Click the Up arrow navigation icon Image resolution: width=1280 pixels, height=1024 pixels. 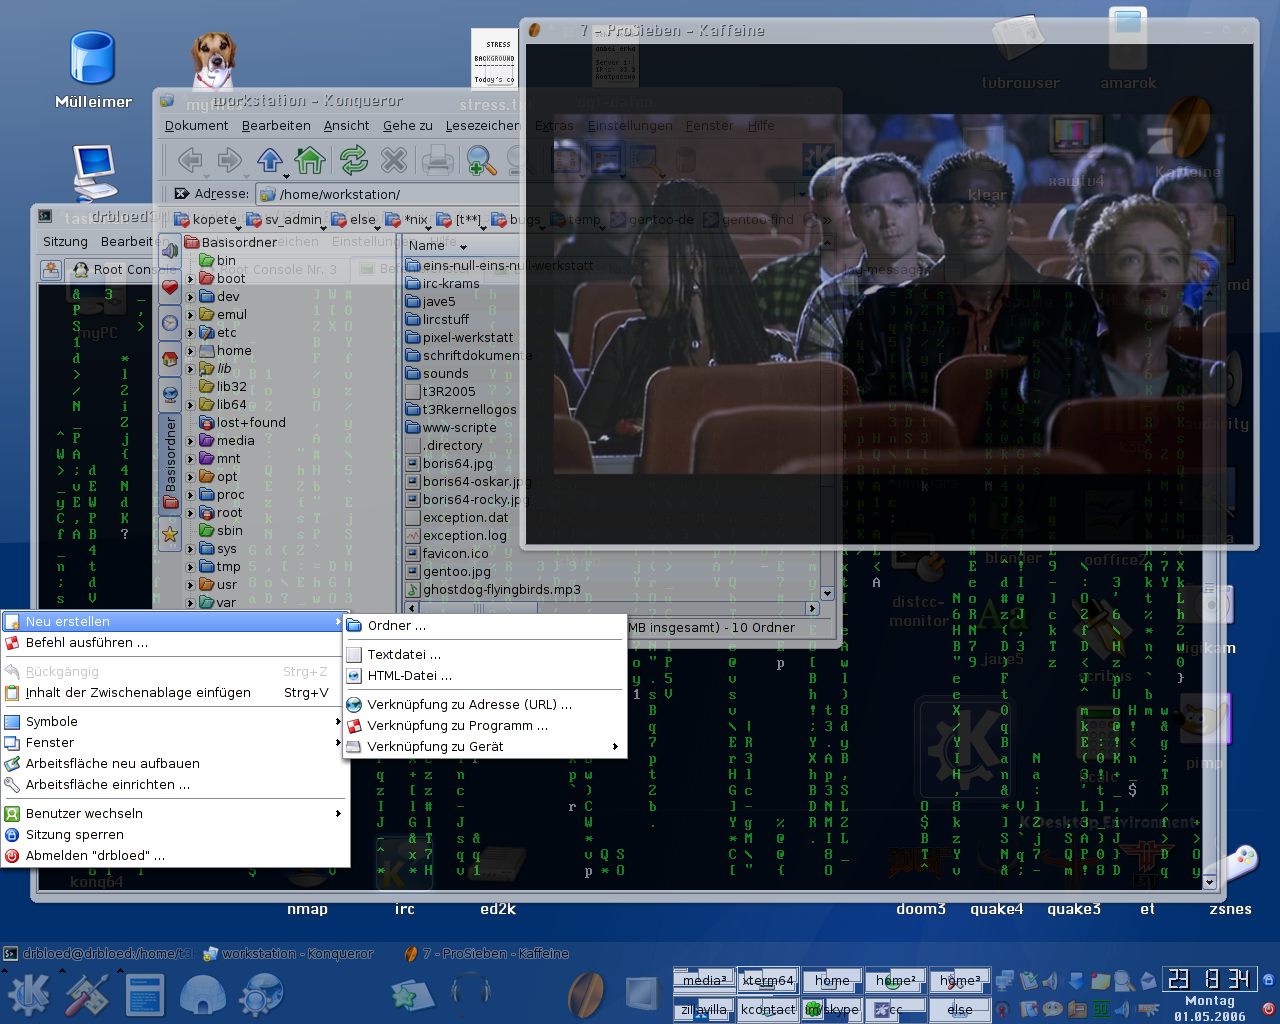point(270,160)
